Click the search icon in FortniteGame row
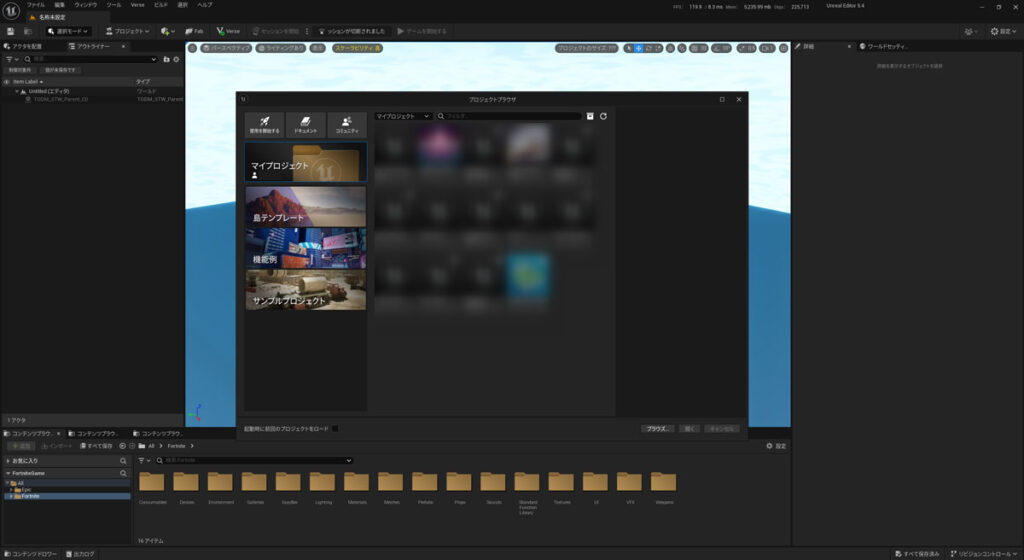Image resolution: width=1024 pixels, height=560 pixels. pyautogui.click(x=123, y=473)
